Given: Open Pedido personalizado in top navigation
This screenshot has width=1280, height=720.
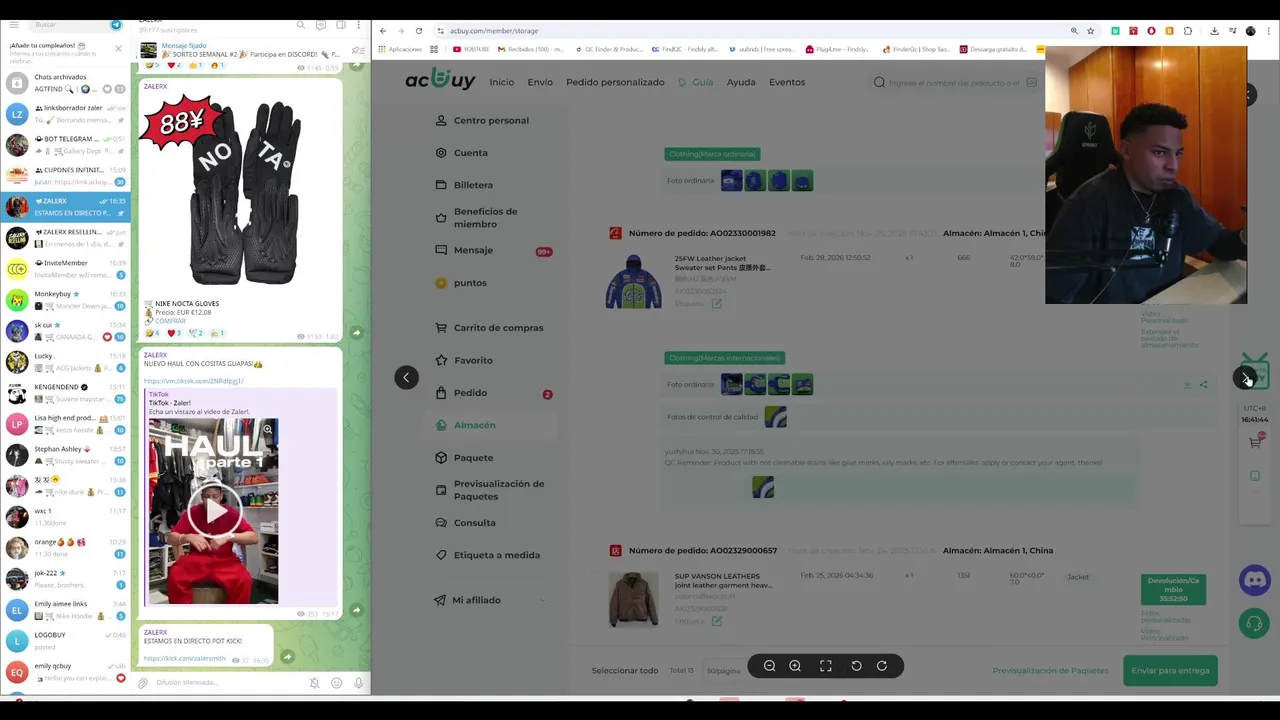Looking at the screenshot, I should (615, 82).
